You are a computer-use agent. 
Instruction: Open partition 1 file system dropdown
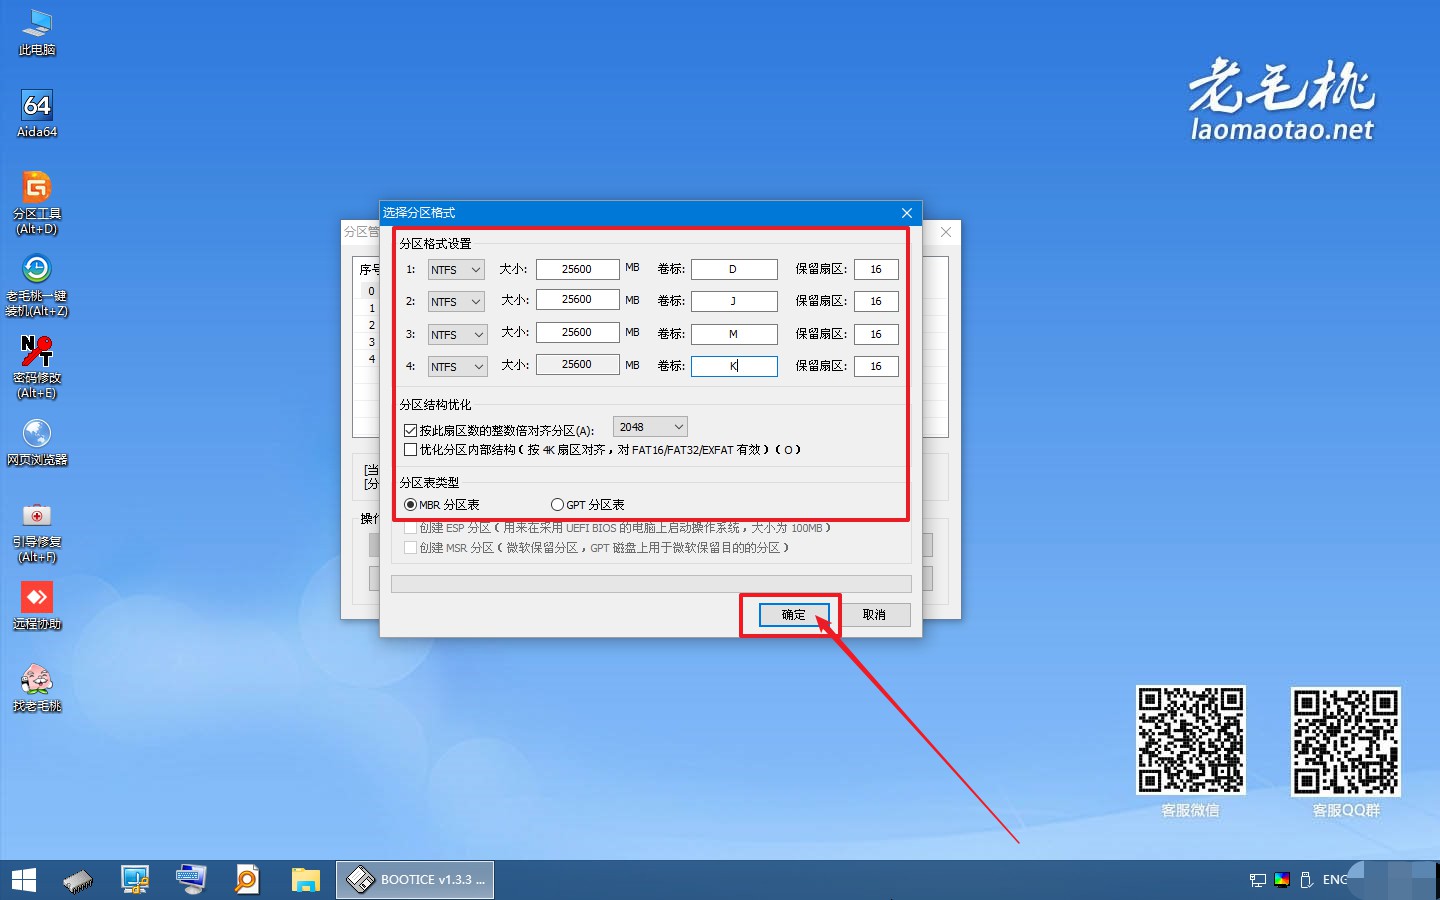[456, 270]
